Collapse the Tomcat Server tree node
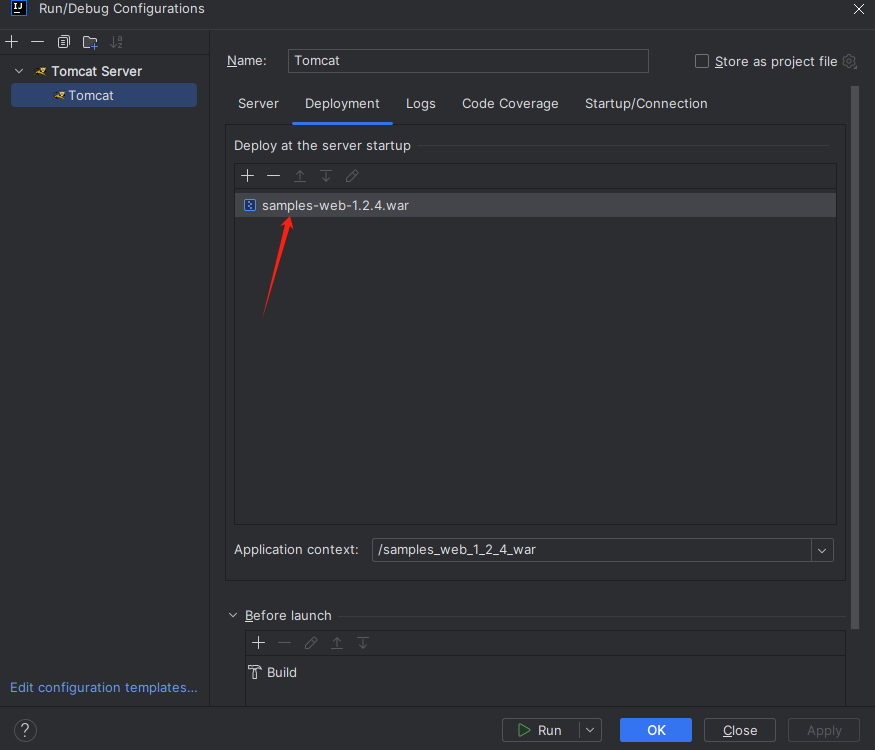This screenshot has height=750, width=875. pyautogui.click(x=19, y=71)
